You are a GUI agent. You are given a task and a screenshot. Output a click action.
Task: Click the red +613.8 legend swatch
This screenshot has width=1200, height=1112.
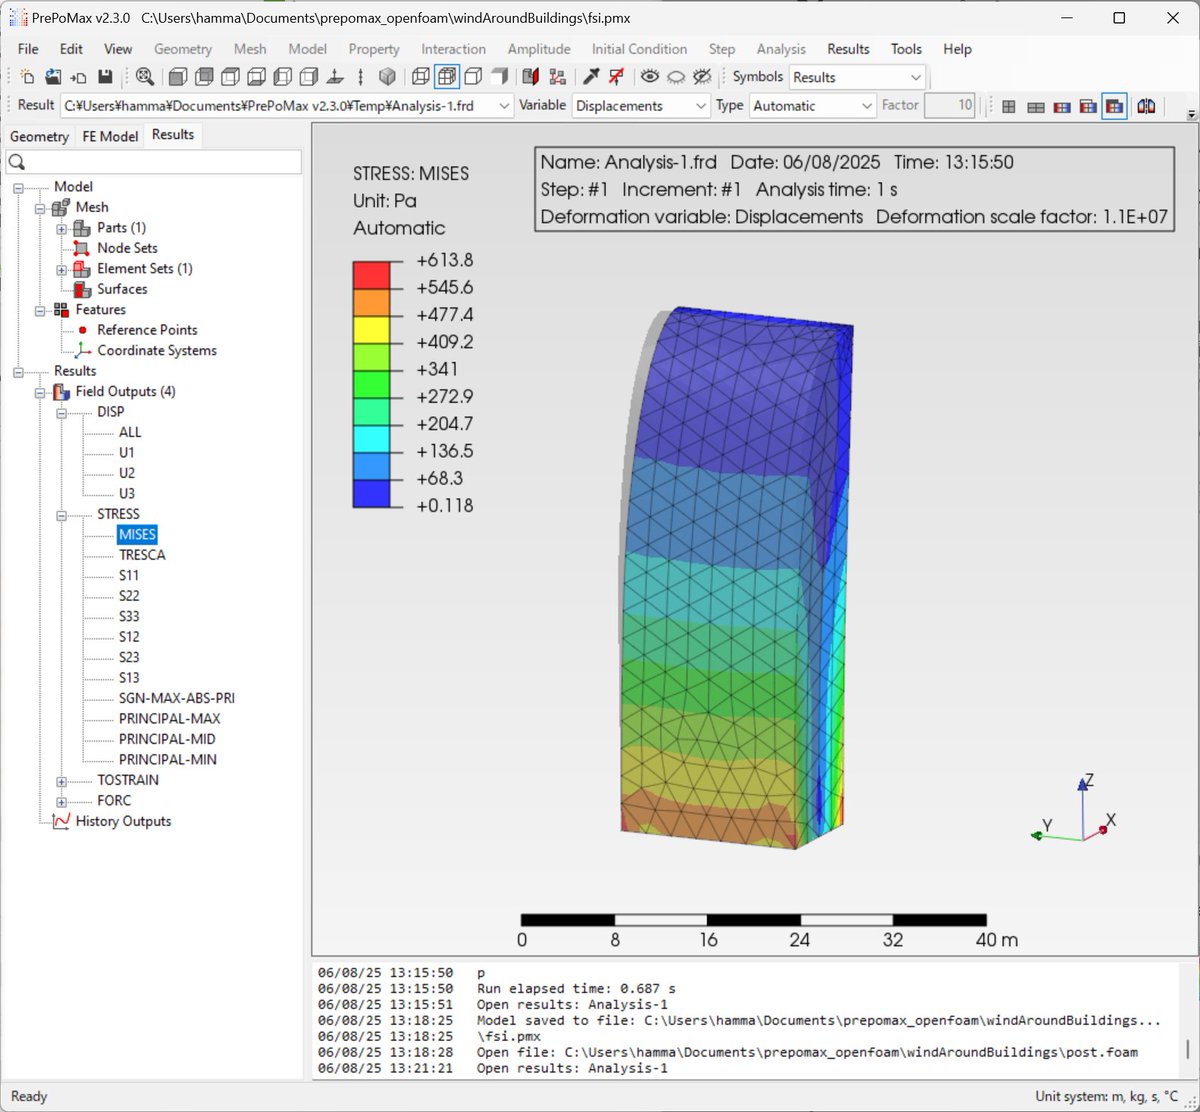click(371, 275)
